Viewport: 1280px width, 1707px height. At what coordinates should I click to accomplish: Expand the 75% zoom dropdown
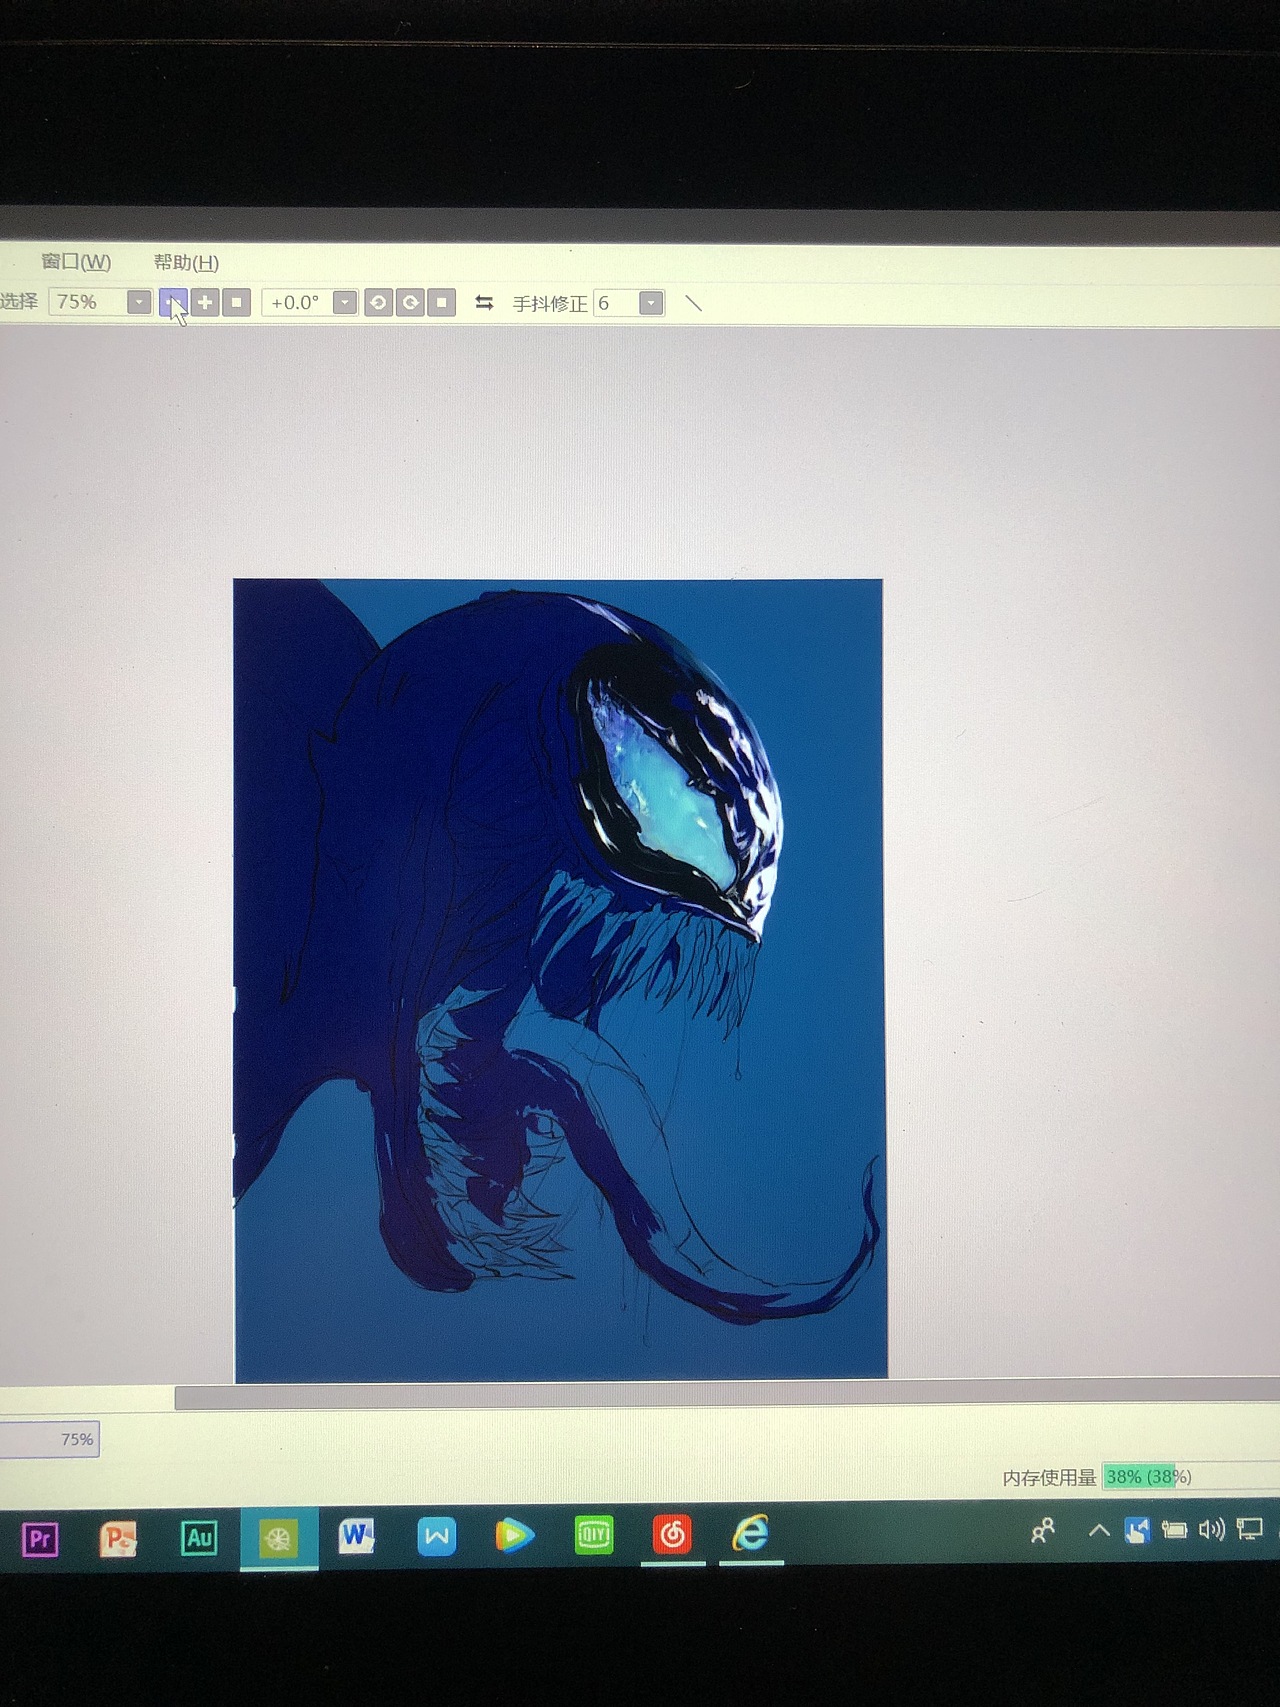click(140, 302)
